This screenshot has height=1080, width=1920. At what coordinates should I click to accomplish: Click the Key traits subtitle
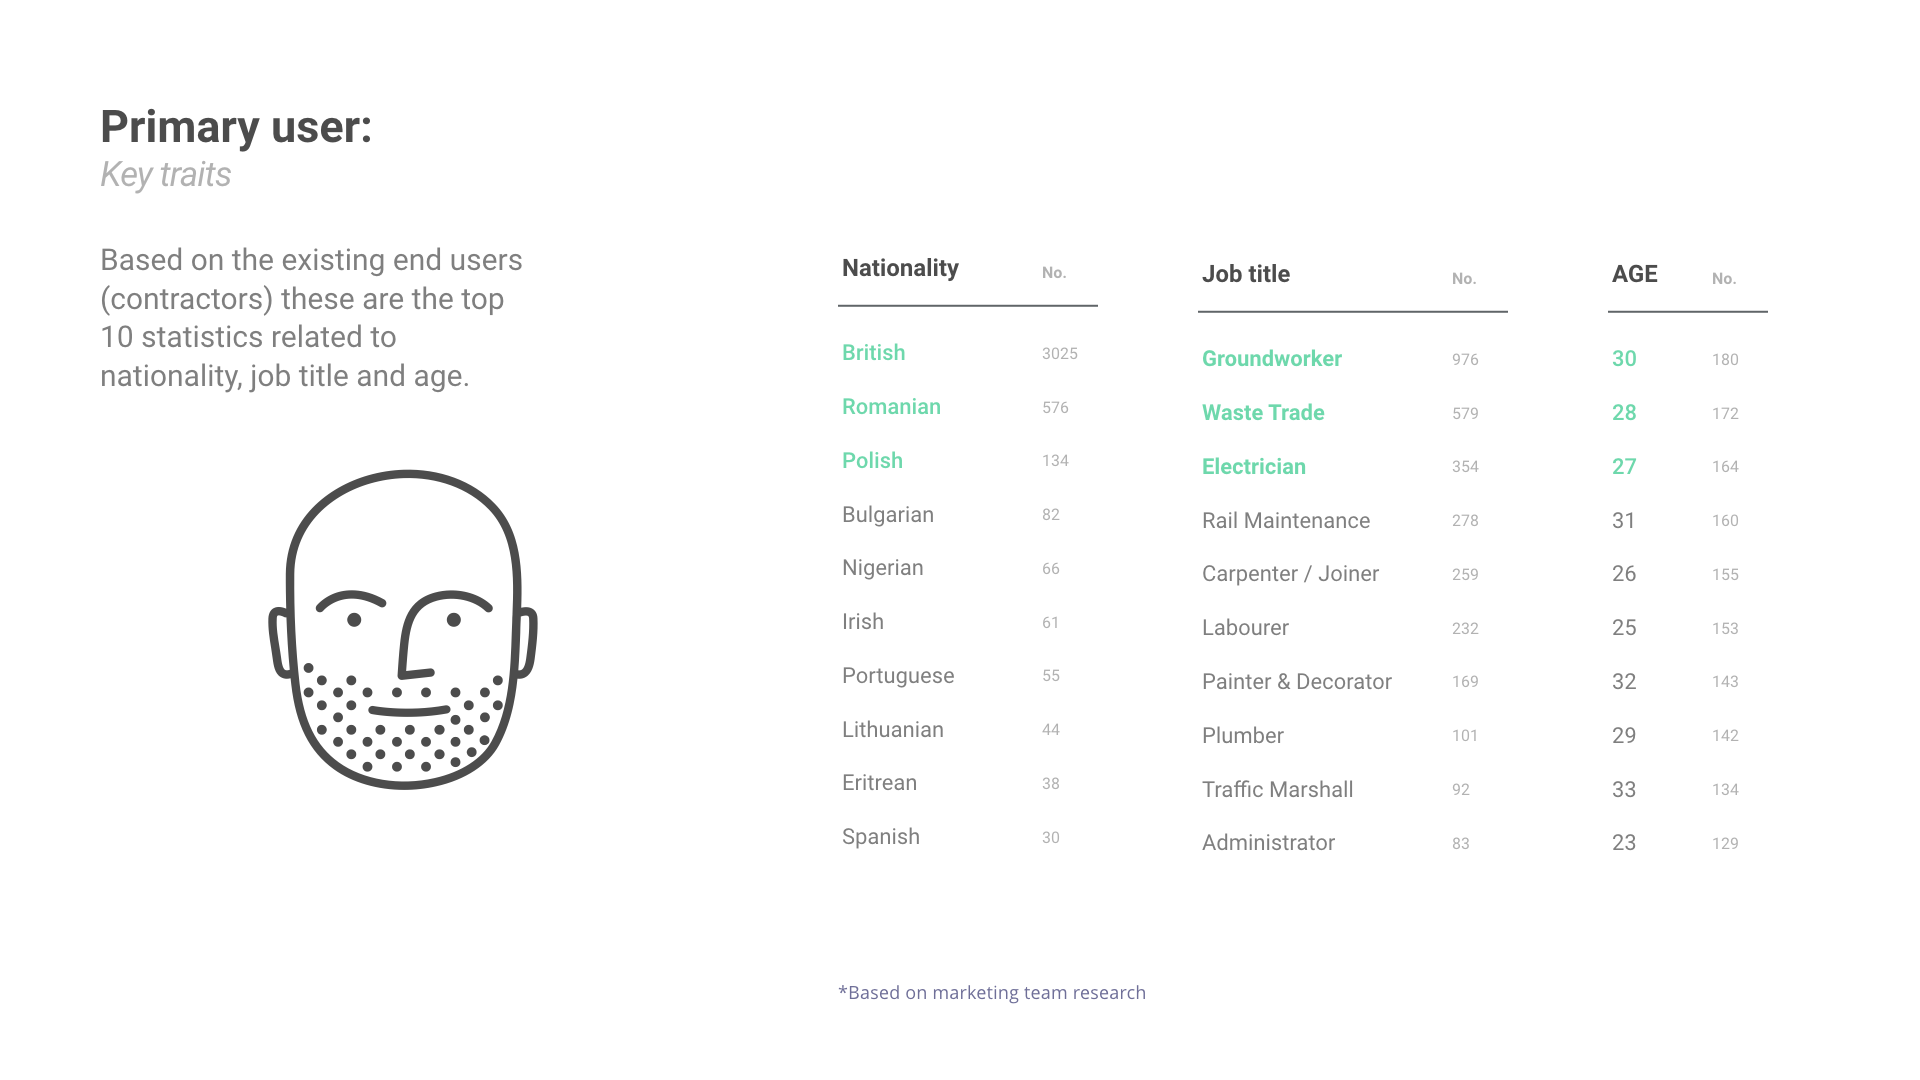[166, 175]
